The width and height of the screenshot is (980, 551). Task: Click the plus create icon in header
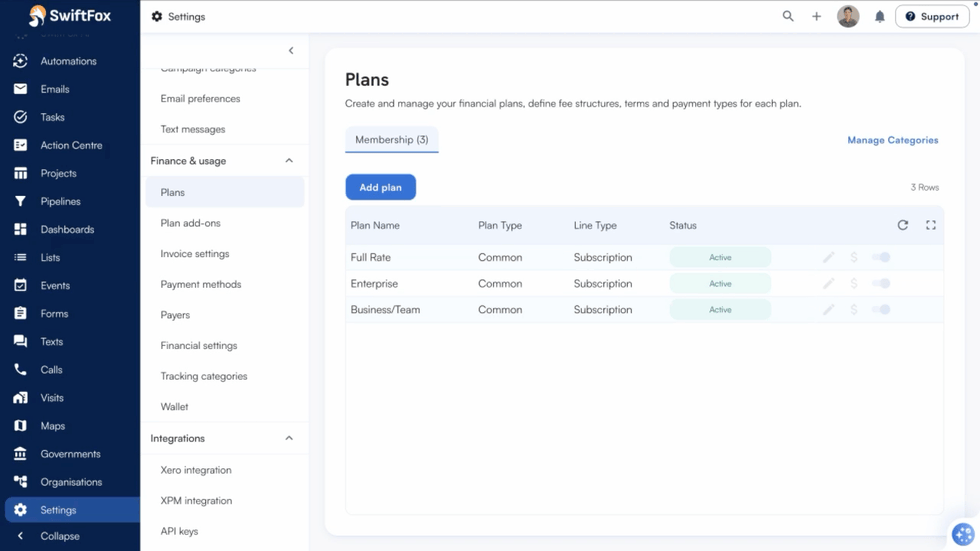click(x=816, y=17)
